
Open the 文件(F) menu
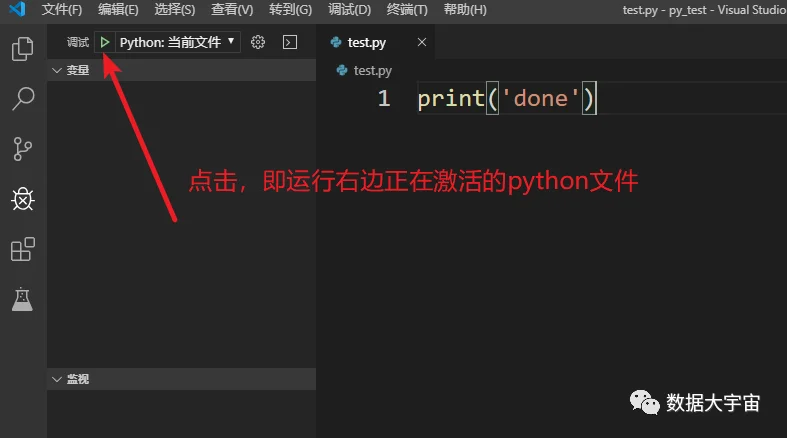[62, 10]
